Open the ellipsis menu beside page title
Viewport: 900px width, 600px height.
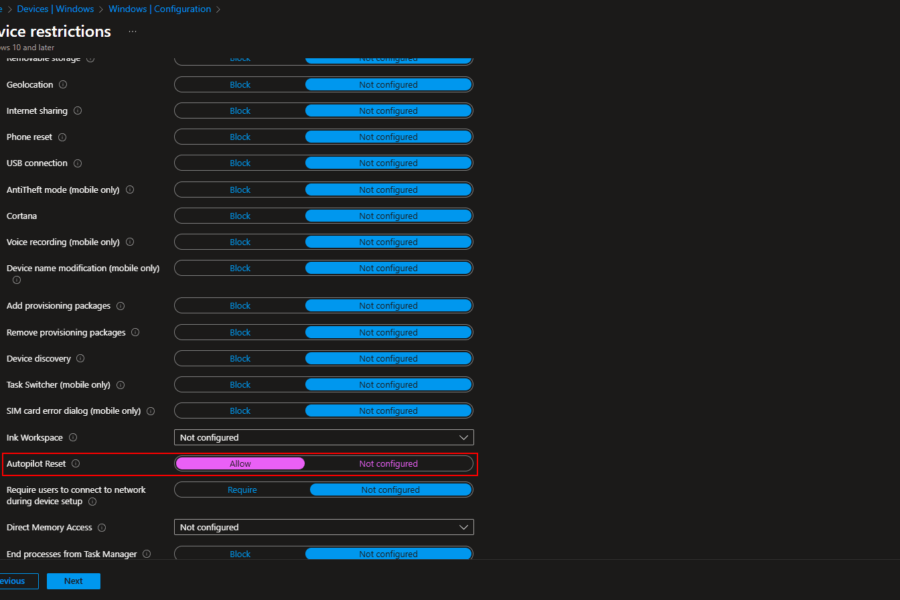132,31
